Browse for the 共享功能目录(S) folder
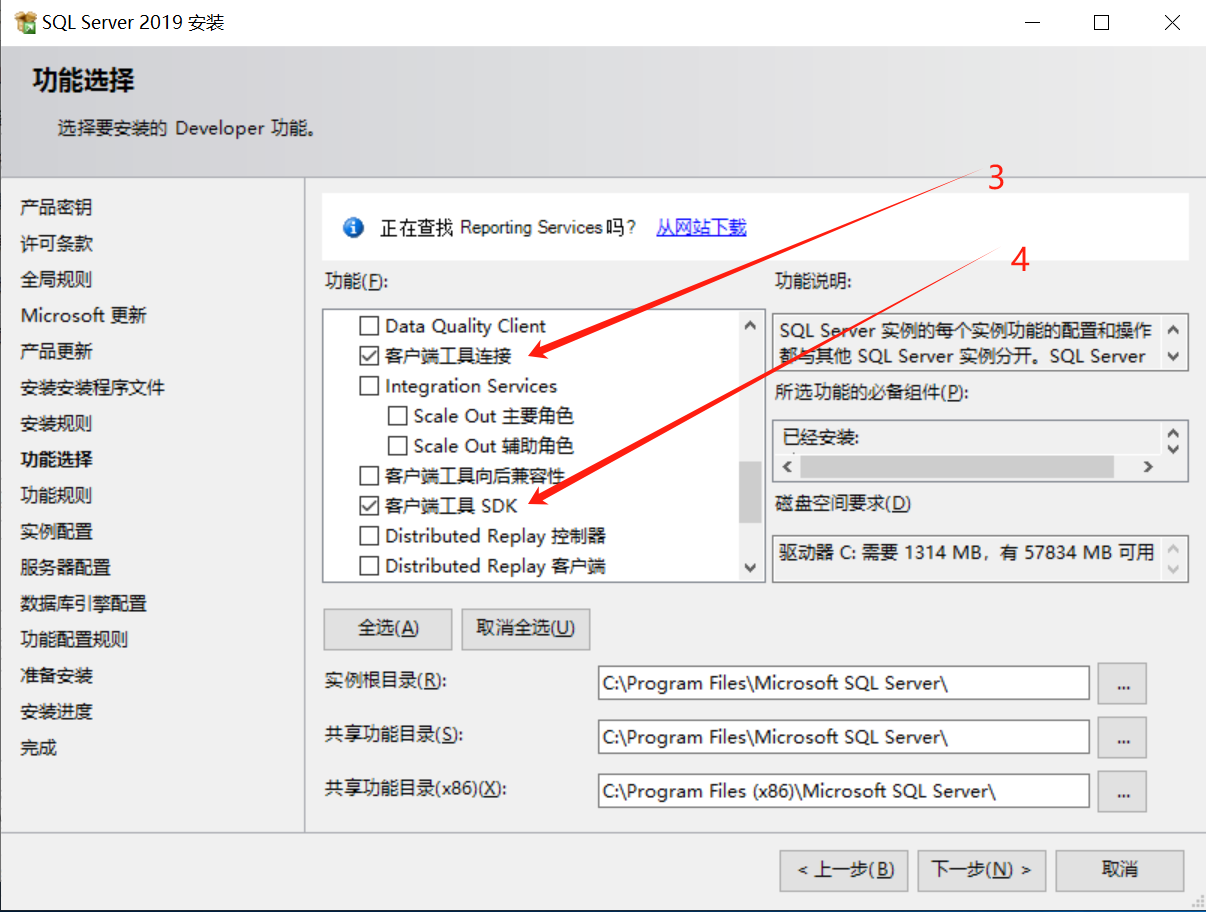Screen dimensions: 1206x912 pyautogui.click(x=1121, y=738)
